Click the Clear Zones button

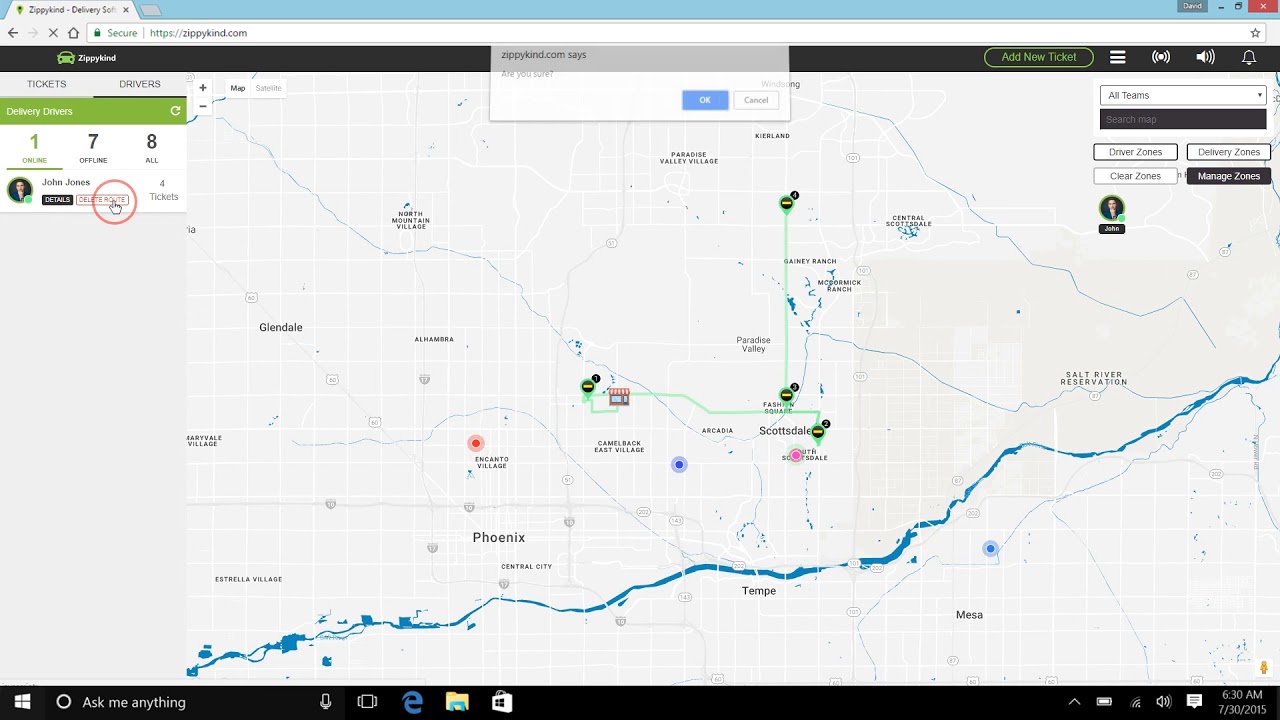point(1135,176)
